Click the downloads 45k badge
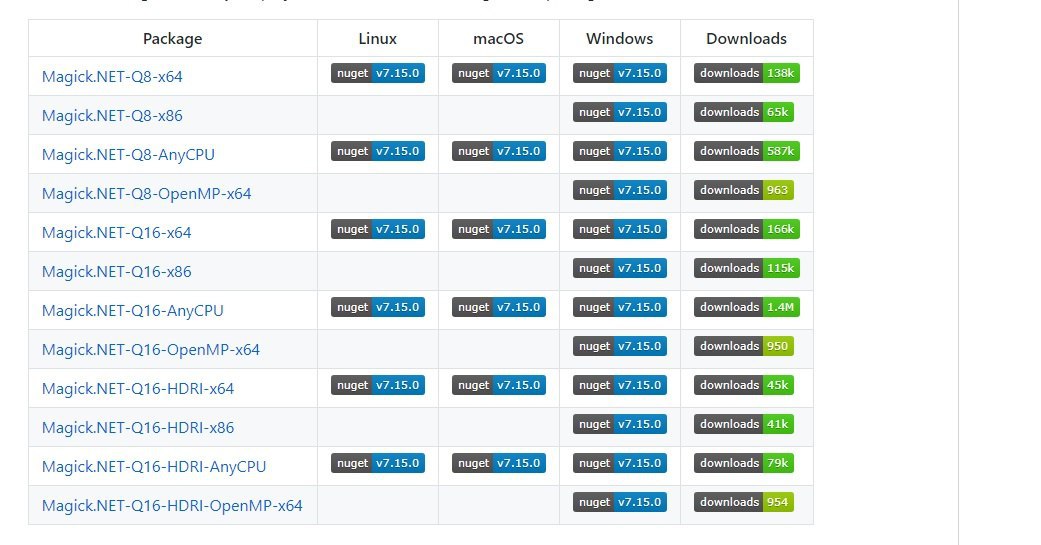 coord(744,385)
